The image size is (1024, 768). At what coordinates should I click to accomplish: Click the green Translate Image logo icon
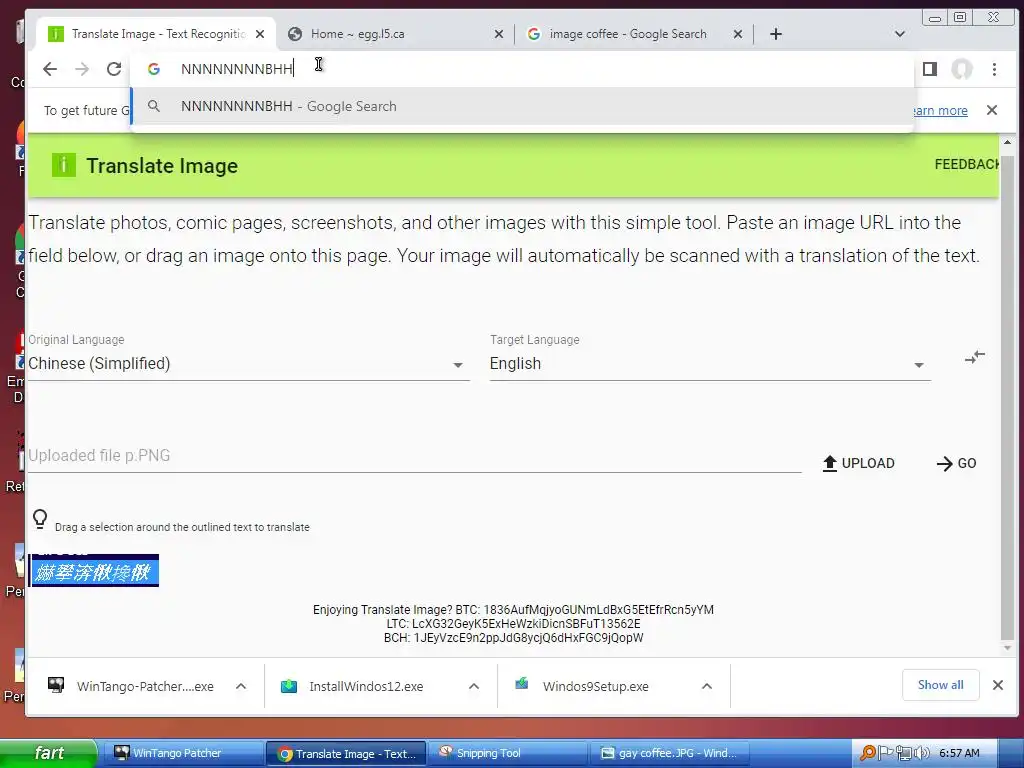[x=64, y=165]
